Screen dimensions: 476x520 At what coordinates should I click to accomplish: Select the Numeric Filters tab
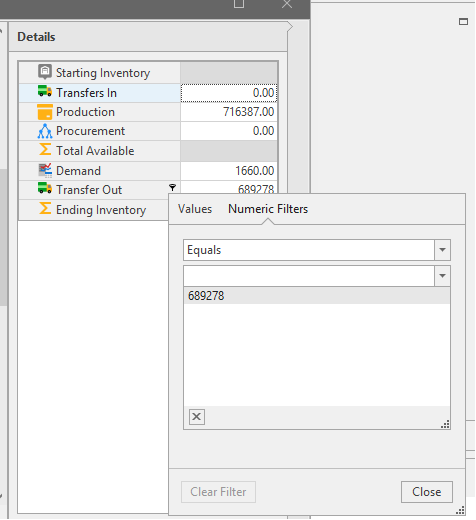tap(268, 209)
